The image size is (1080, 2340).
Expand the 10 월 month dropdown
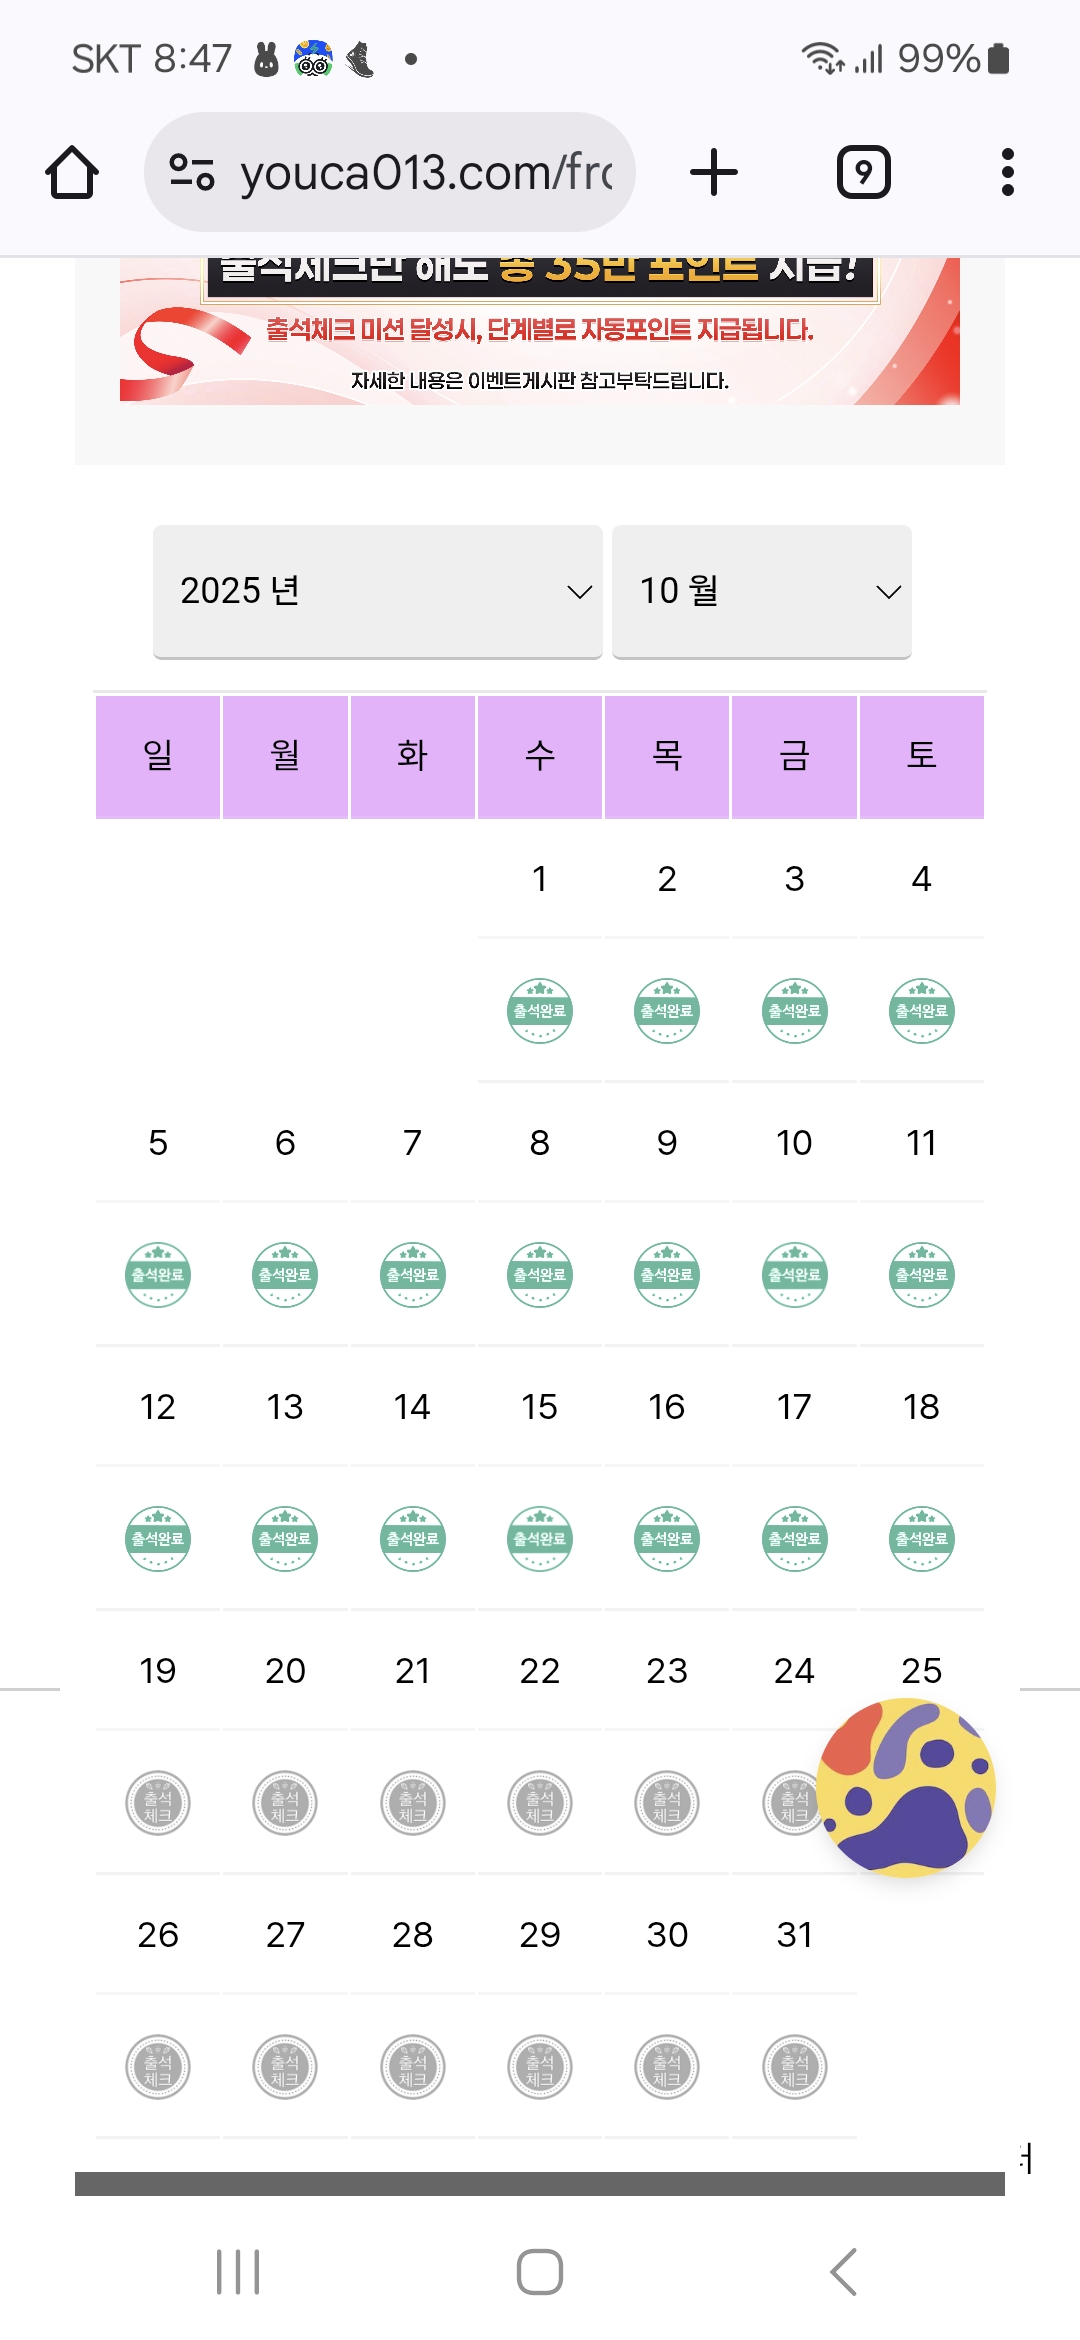coord(762,591)
